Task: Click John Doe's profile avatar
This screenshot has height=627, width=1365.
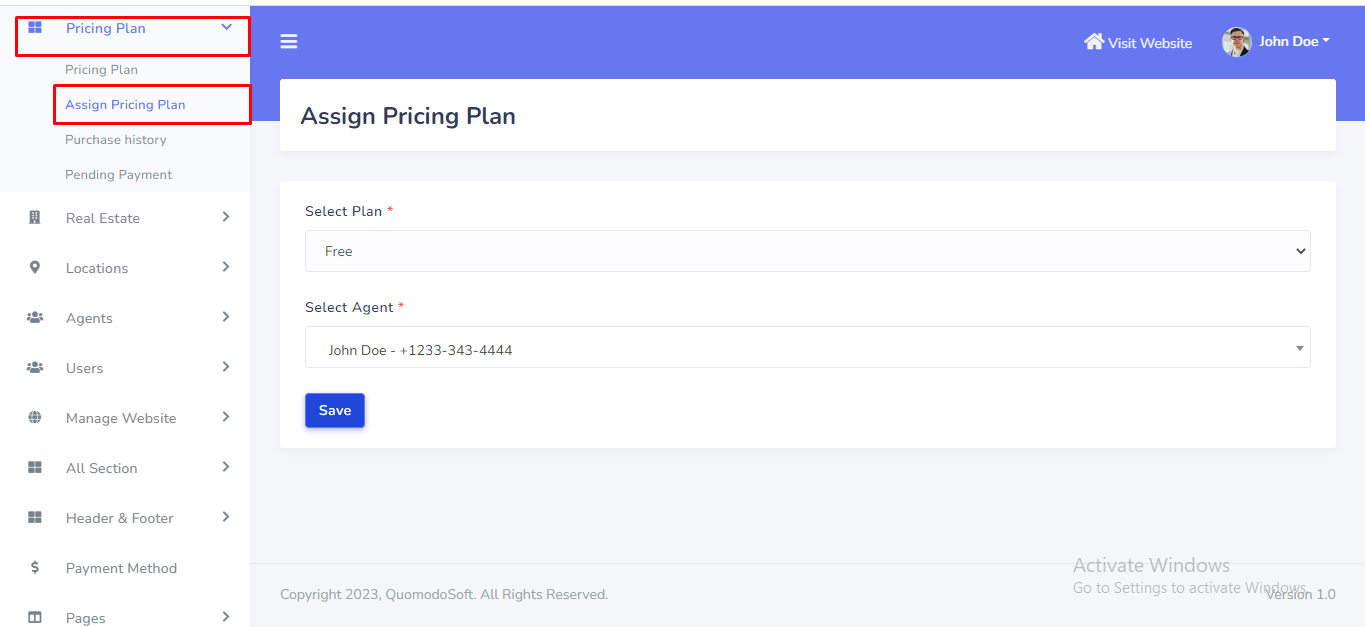Action: pos(1237,42)
